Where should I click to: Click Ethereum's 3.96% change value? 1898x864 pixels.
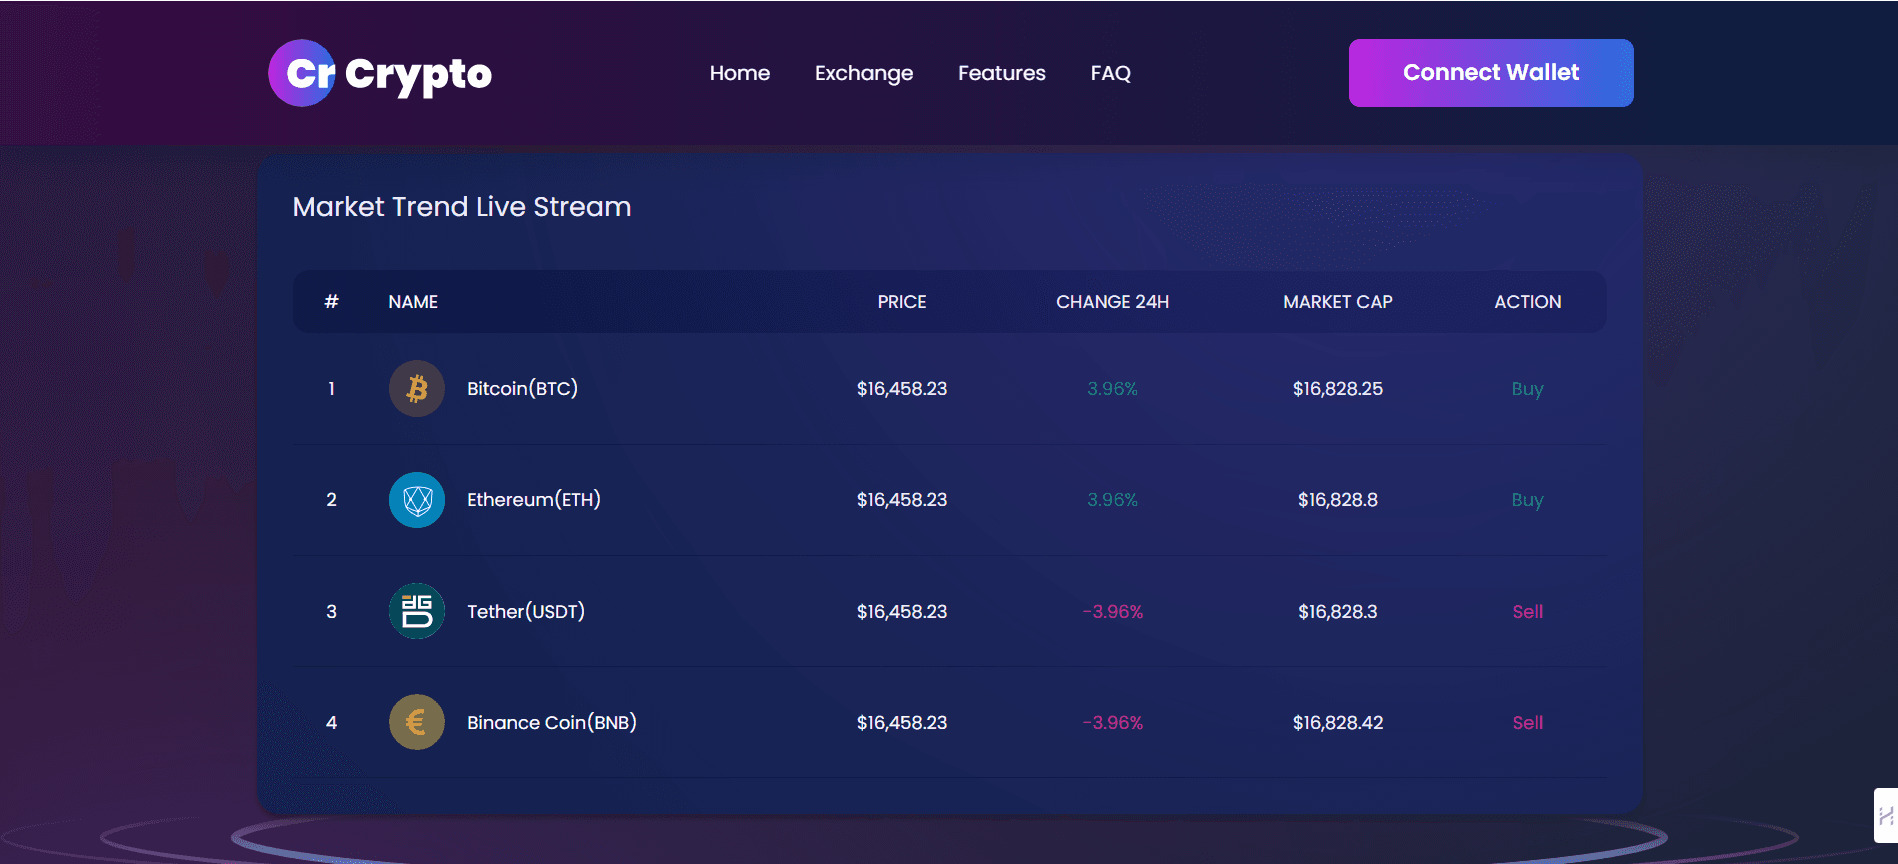click(x=1112, y=499)
